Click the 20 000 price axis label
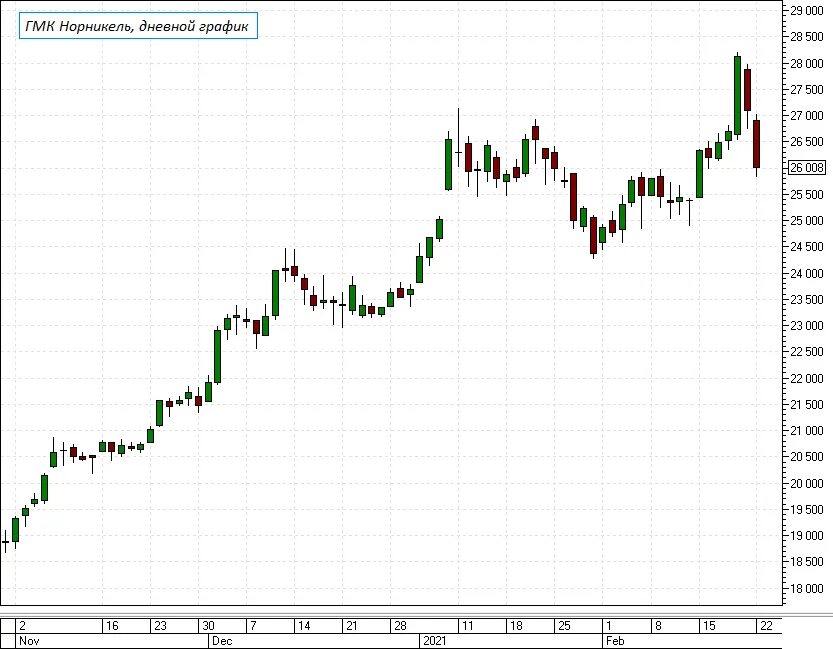833x649 pixels. 807,483
